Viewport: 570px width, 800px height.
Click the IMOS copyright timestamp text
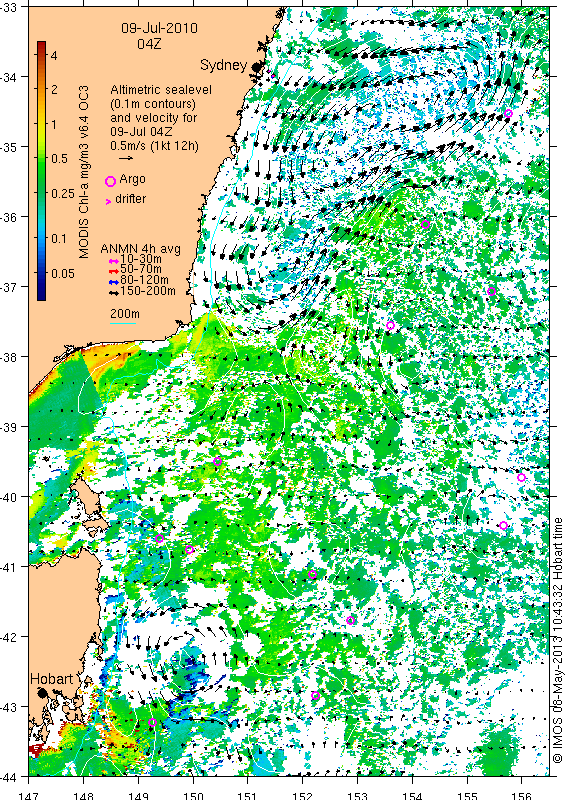(558, 640)
